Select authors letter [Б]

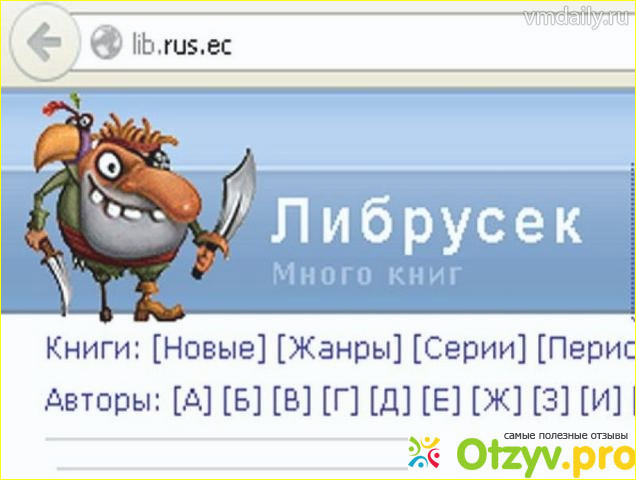point(242,401)
